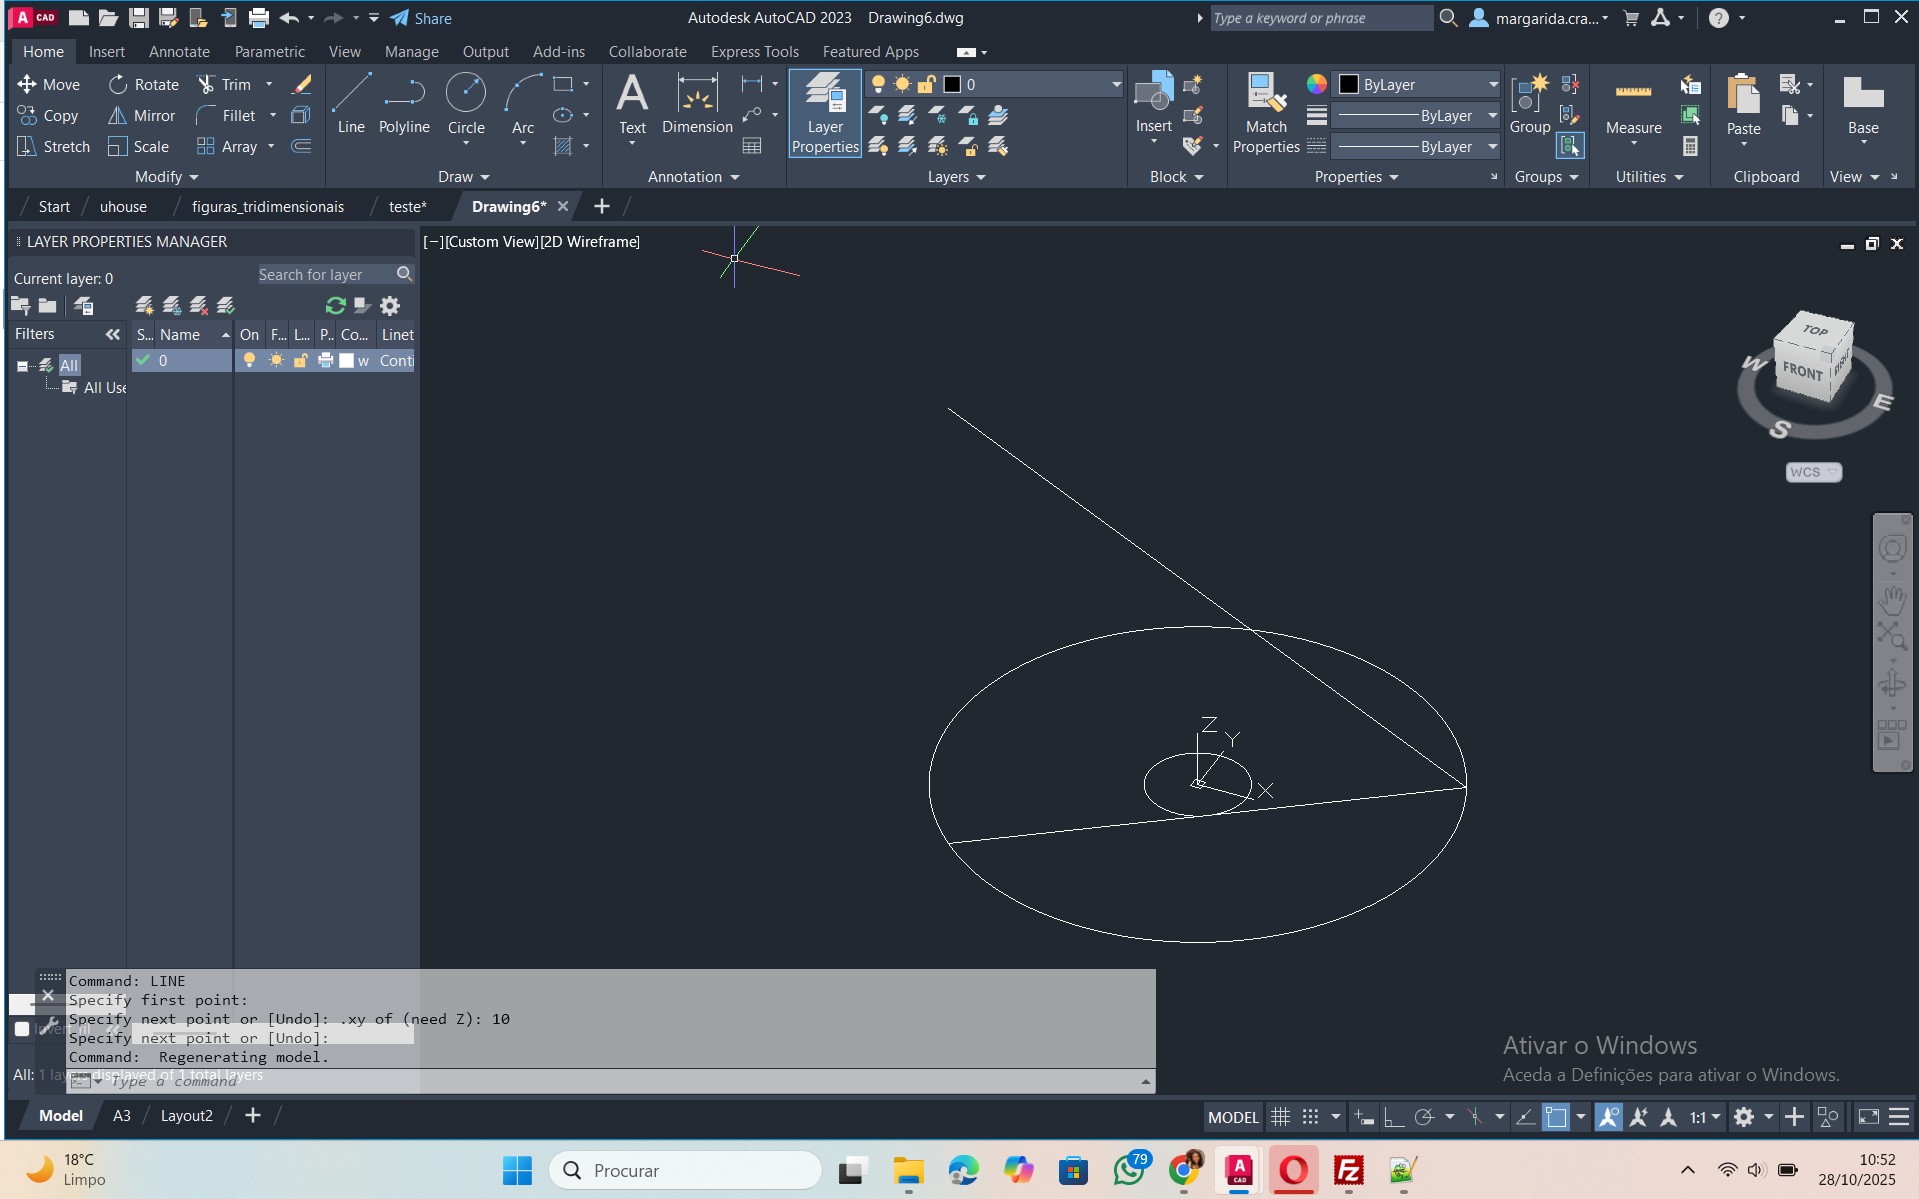1919x1199 pixels.
Task: Select the Stretch tool
Action: (x=53, y=146)
